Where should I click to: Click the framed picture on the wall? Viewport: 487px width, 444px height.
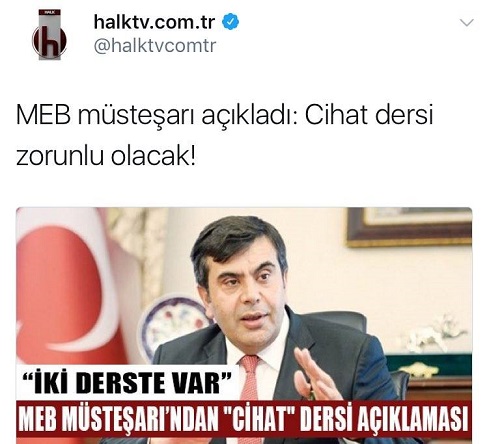pyautogui.click(x=409, y=227)
